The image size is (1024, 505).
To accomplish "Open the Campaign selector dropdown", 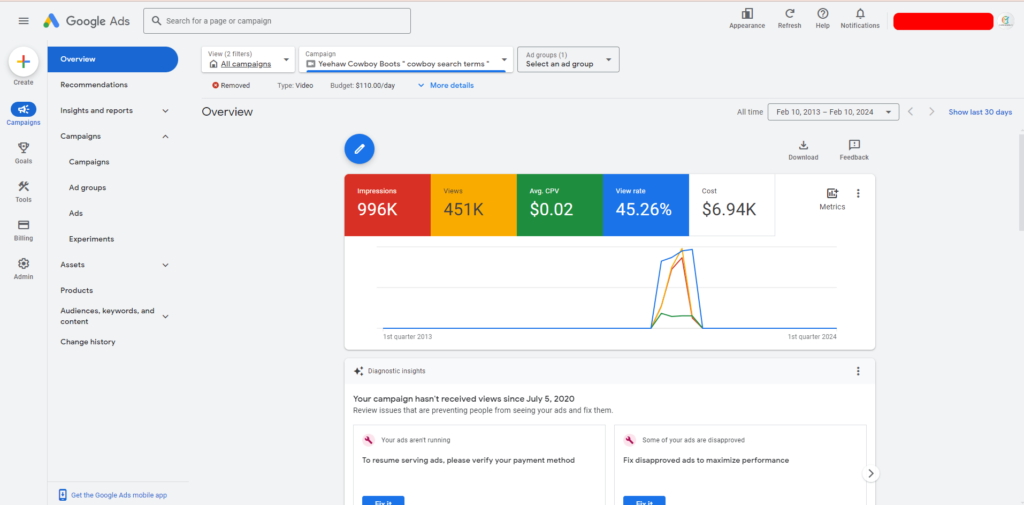I will (x=406, y=59).
